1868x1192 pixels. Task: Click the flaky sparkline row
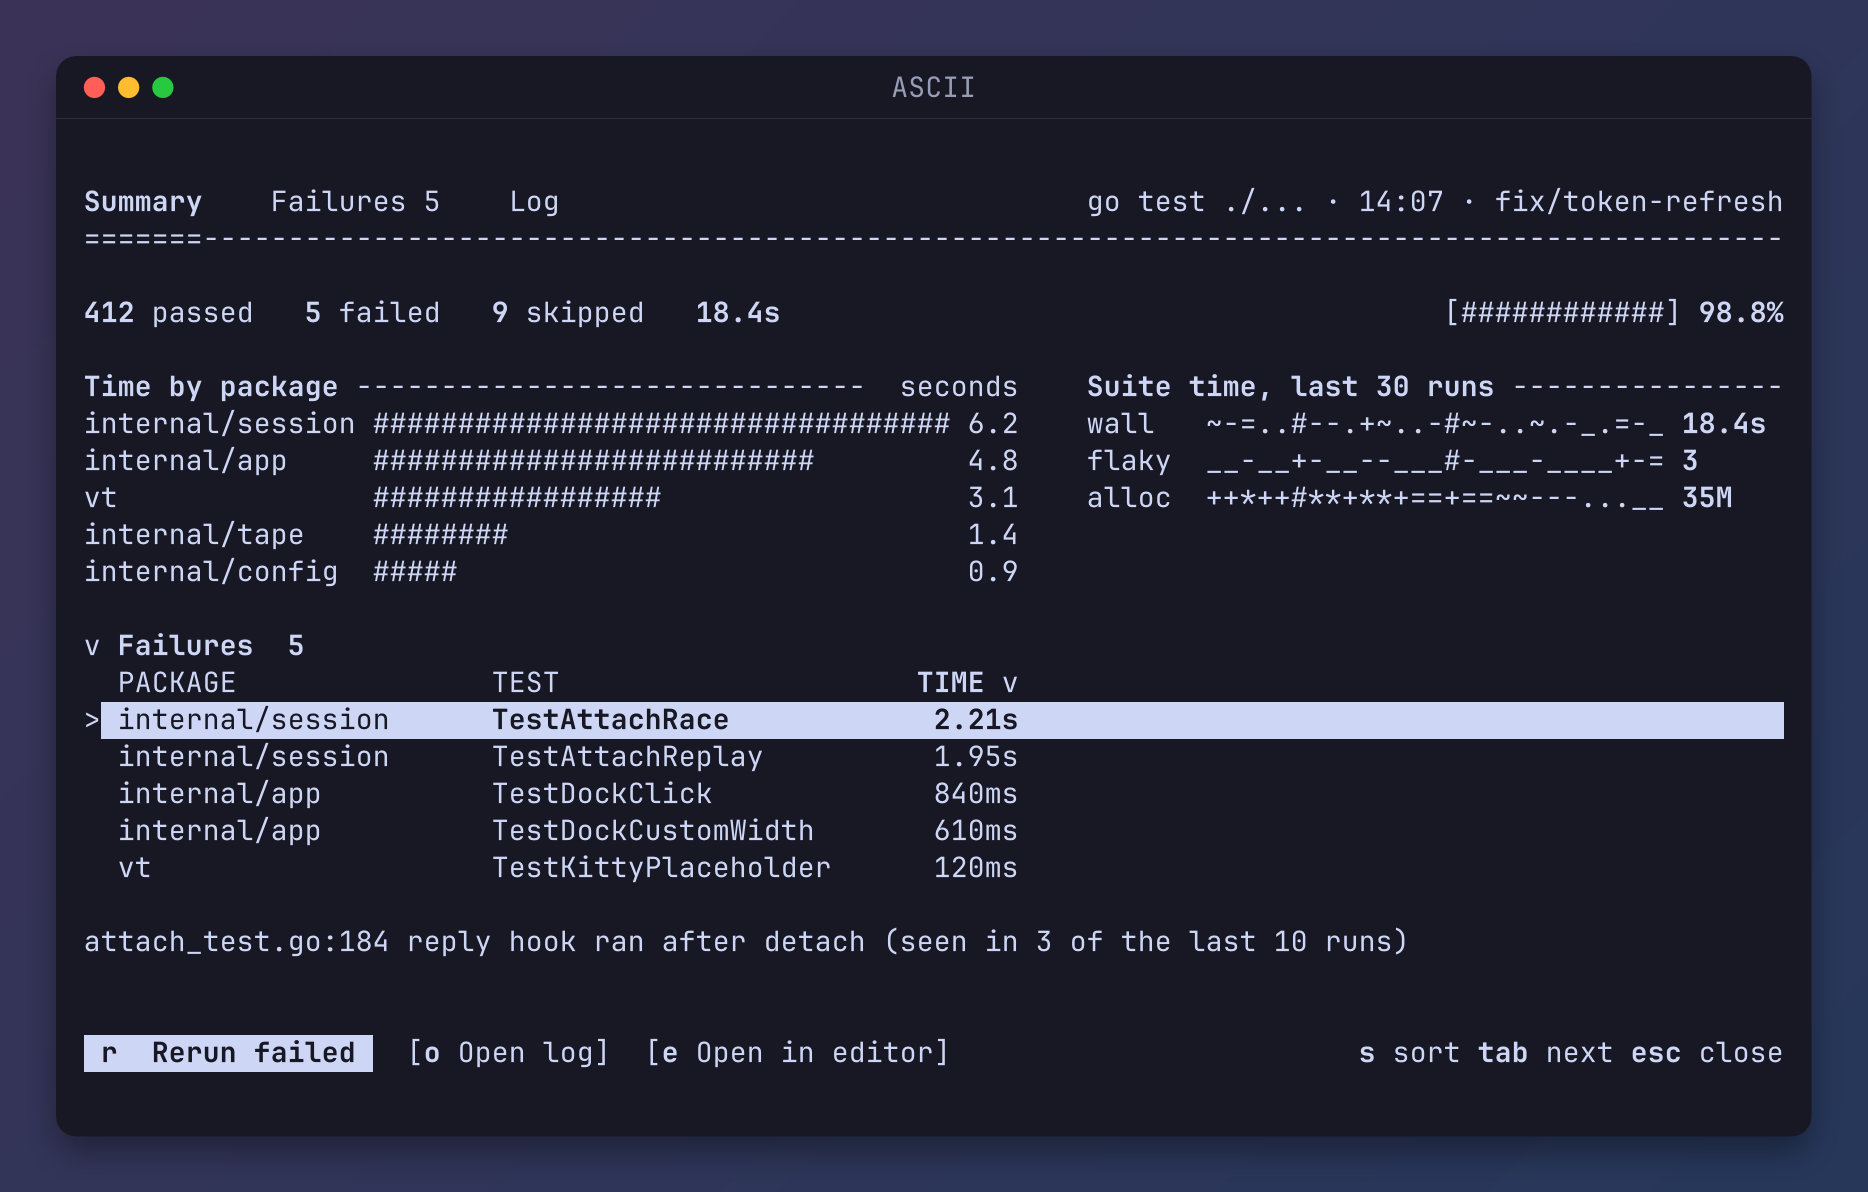click(x=1392, y=461)
